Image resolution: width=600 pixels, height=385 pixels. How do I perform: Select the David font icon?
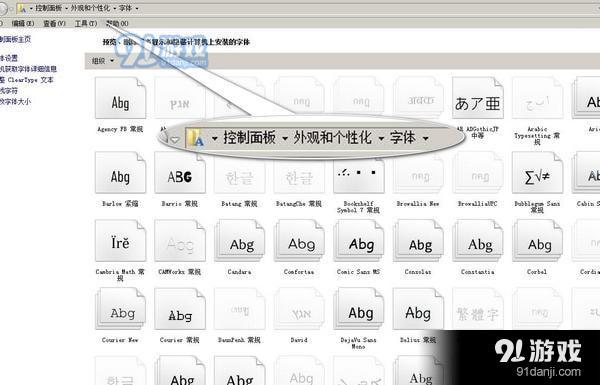pos(299,309)
